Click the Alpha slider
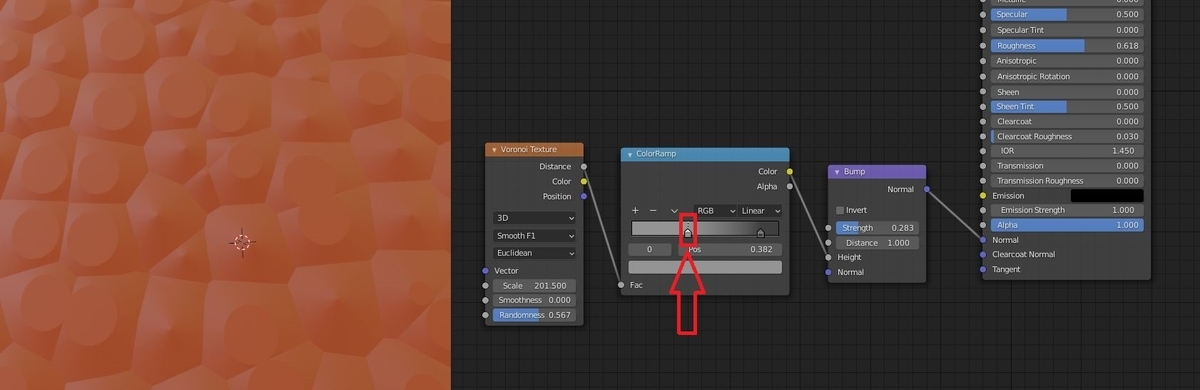This screenshot has width=1200, height=390. coord(1067,225)
